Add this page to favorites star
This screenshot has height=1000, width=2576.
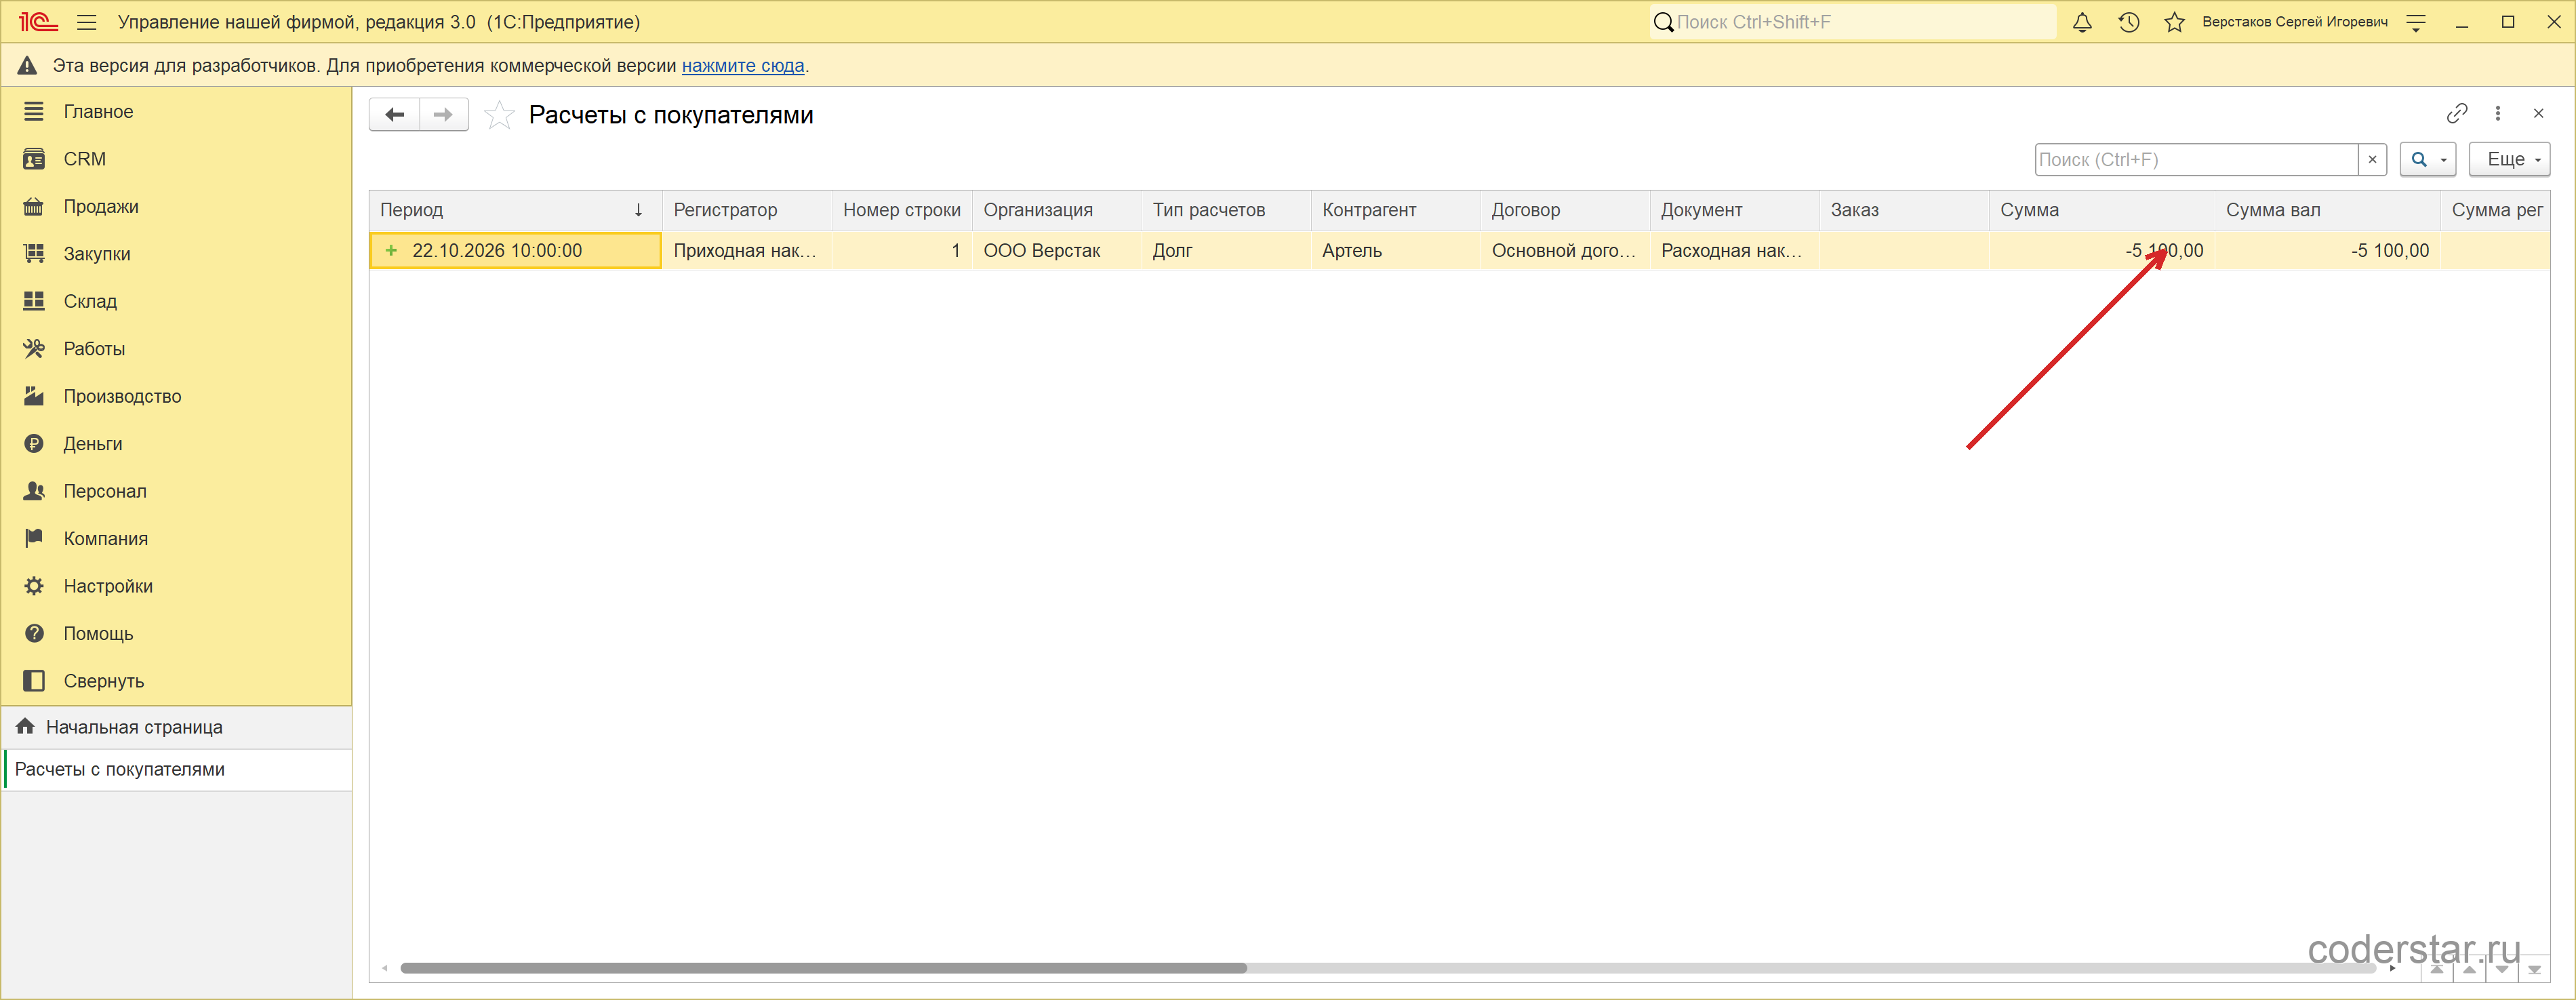[499, 115]
